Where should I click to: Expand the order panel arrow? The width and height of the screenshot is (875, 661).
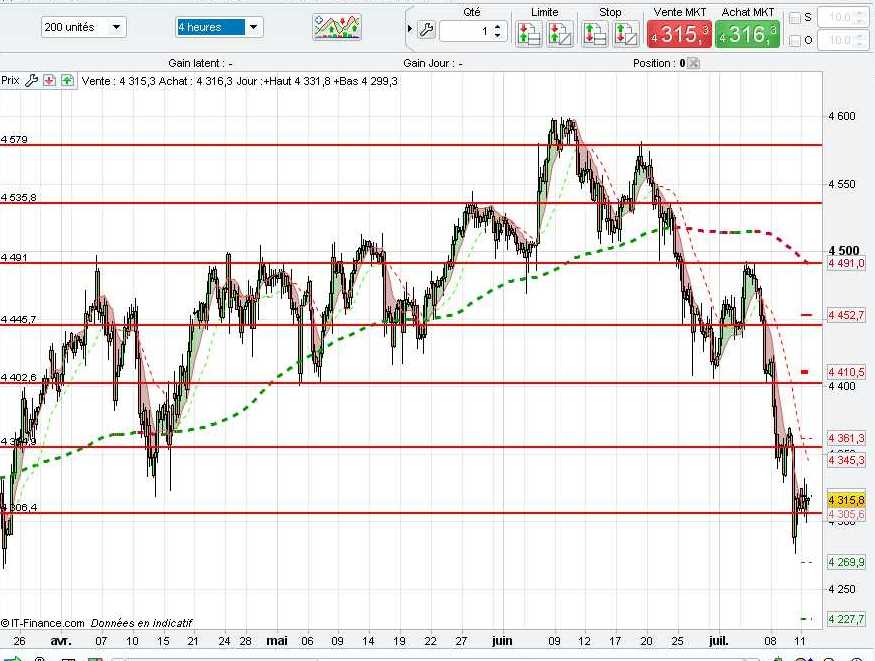point(410,28)
